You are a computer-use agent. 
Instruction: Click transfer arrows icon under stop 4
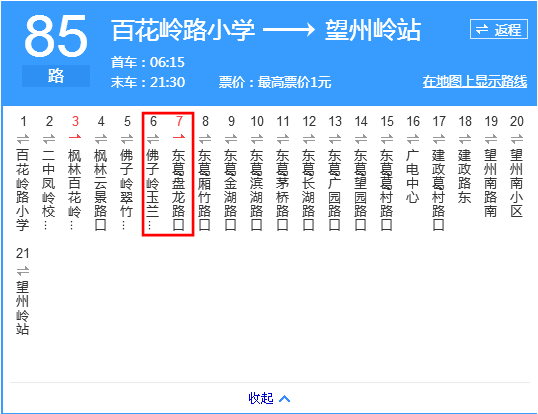pos(101,139)
